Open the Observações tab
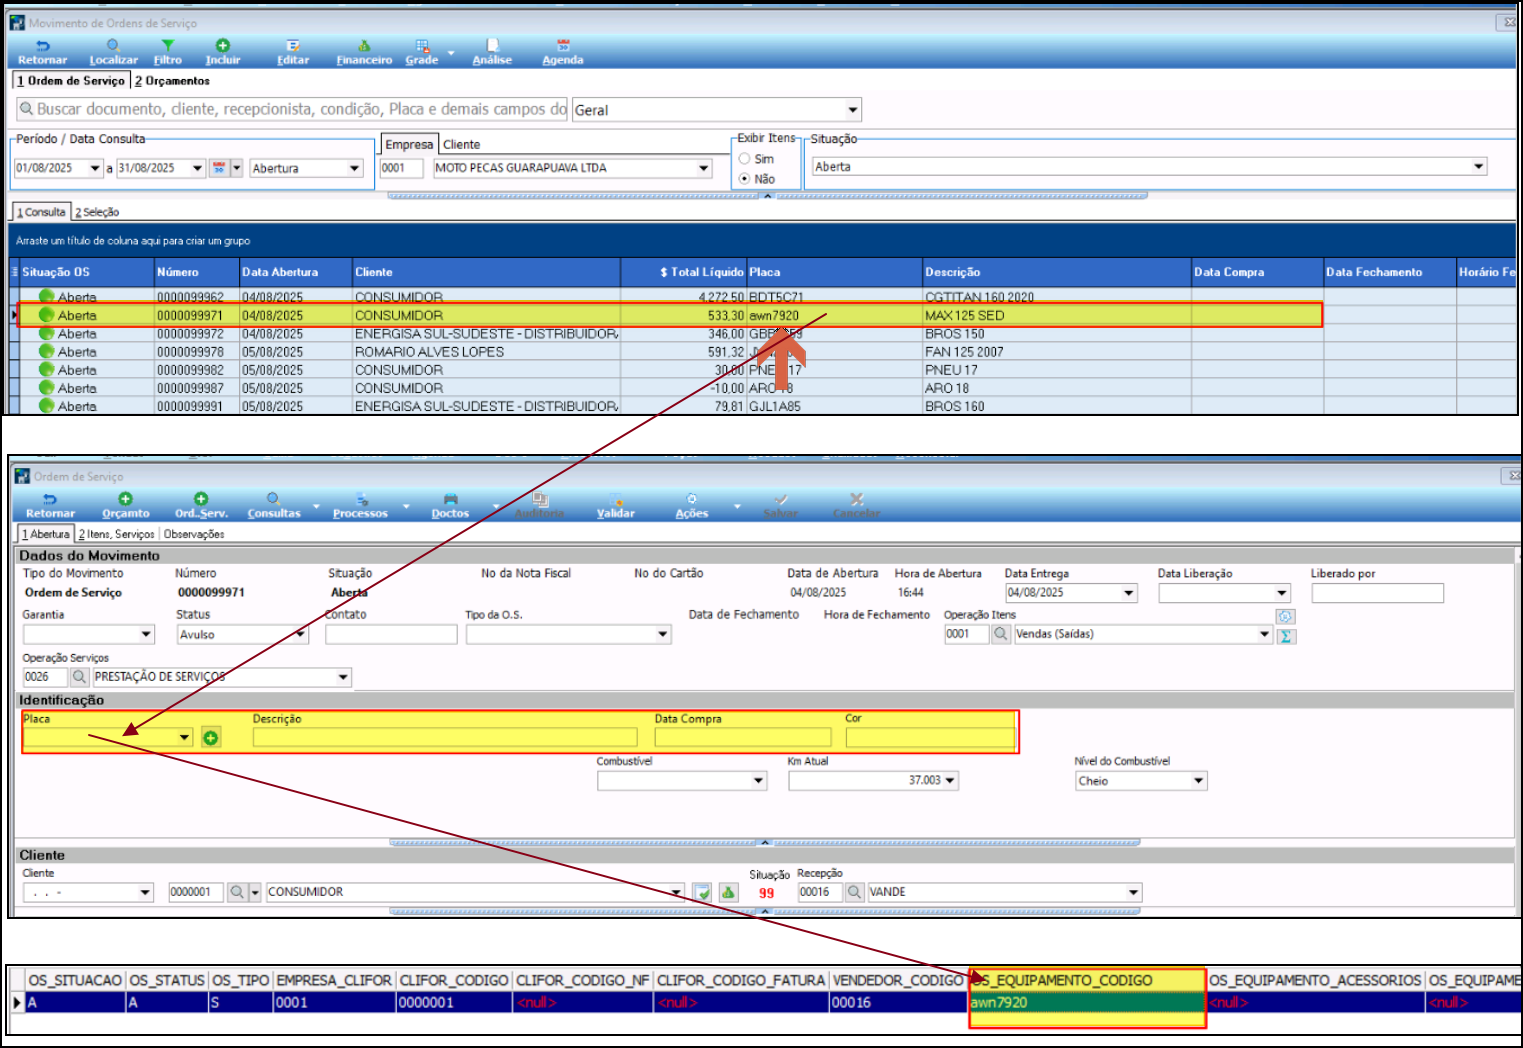The width and height of the screenshot is (1523, 1048). tap(194, 534)
